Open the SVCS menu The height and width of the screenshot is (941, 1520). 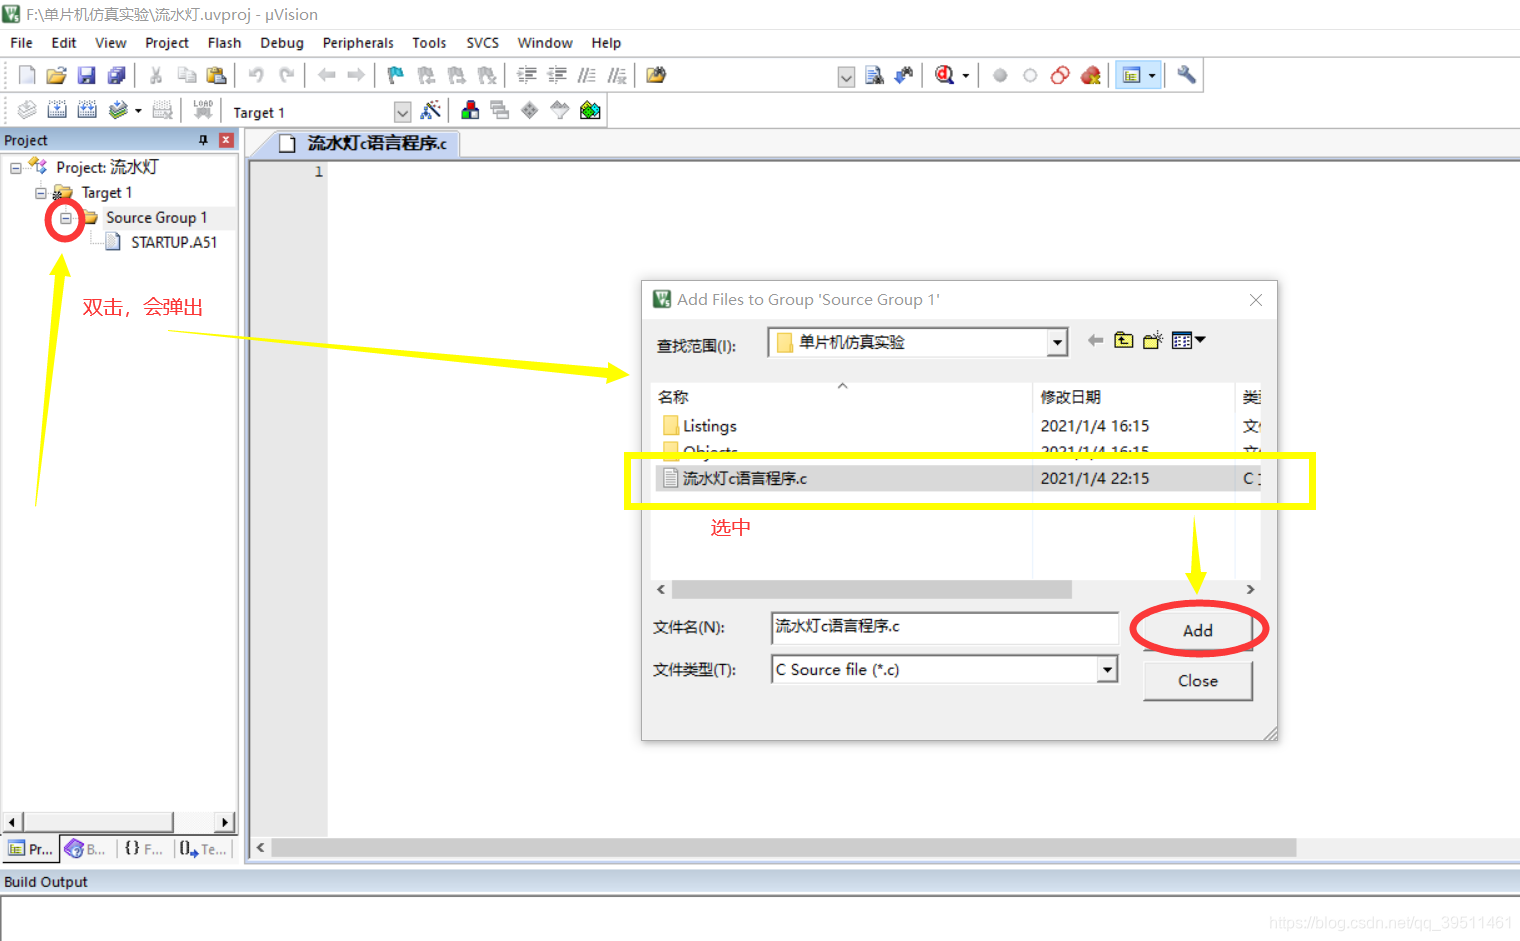click(482, 43)
